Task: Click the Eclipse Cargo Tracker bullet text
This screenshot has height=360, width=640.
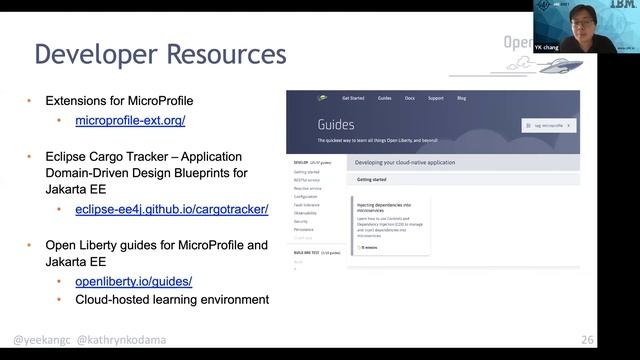Action: (x=147, y=173)
